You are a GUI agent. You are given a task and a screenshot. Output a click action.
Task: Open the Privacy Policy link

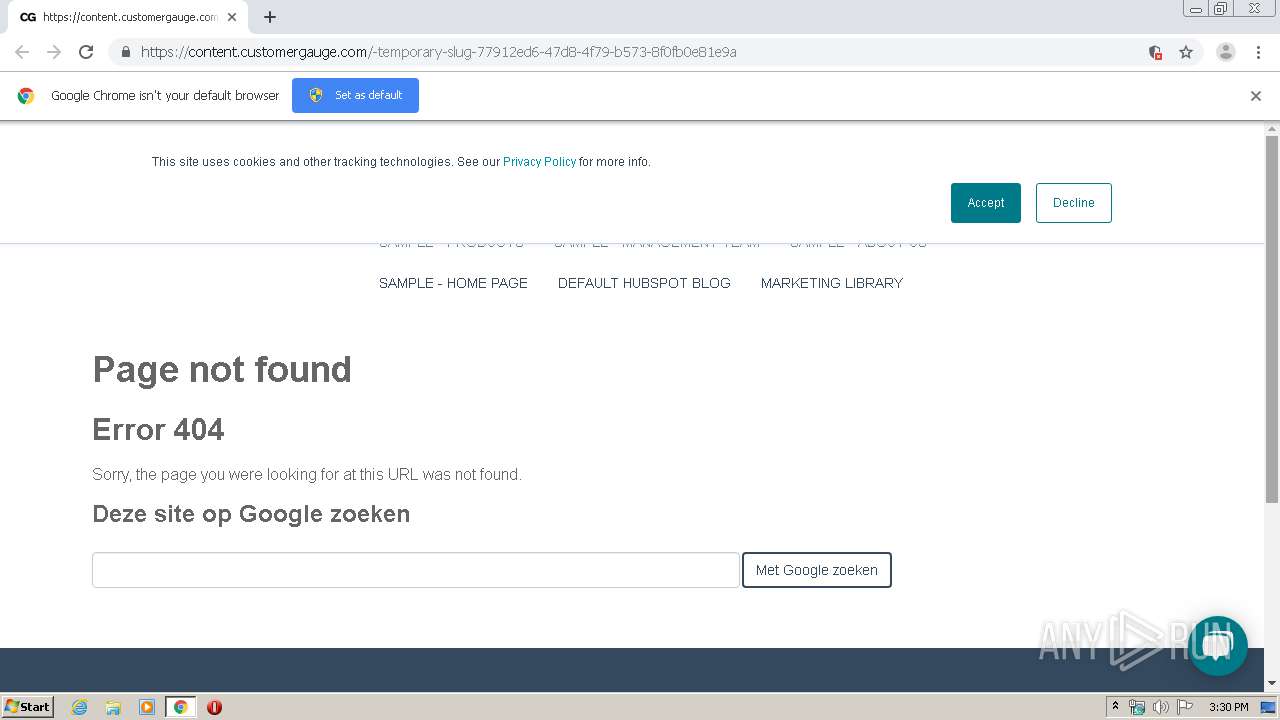pyautogui.click(x=540, y=162)
